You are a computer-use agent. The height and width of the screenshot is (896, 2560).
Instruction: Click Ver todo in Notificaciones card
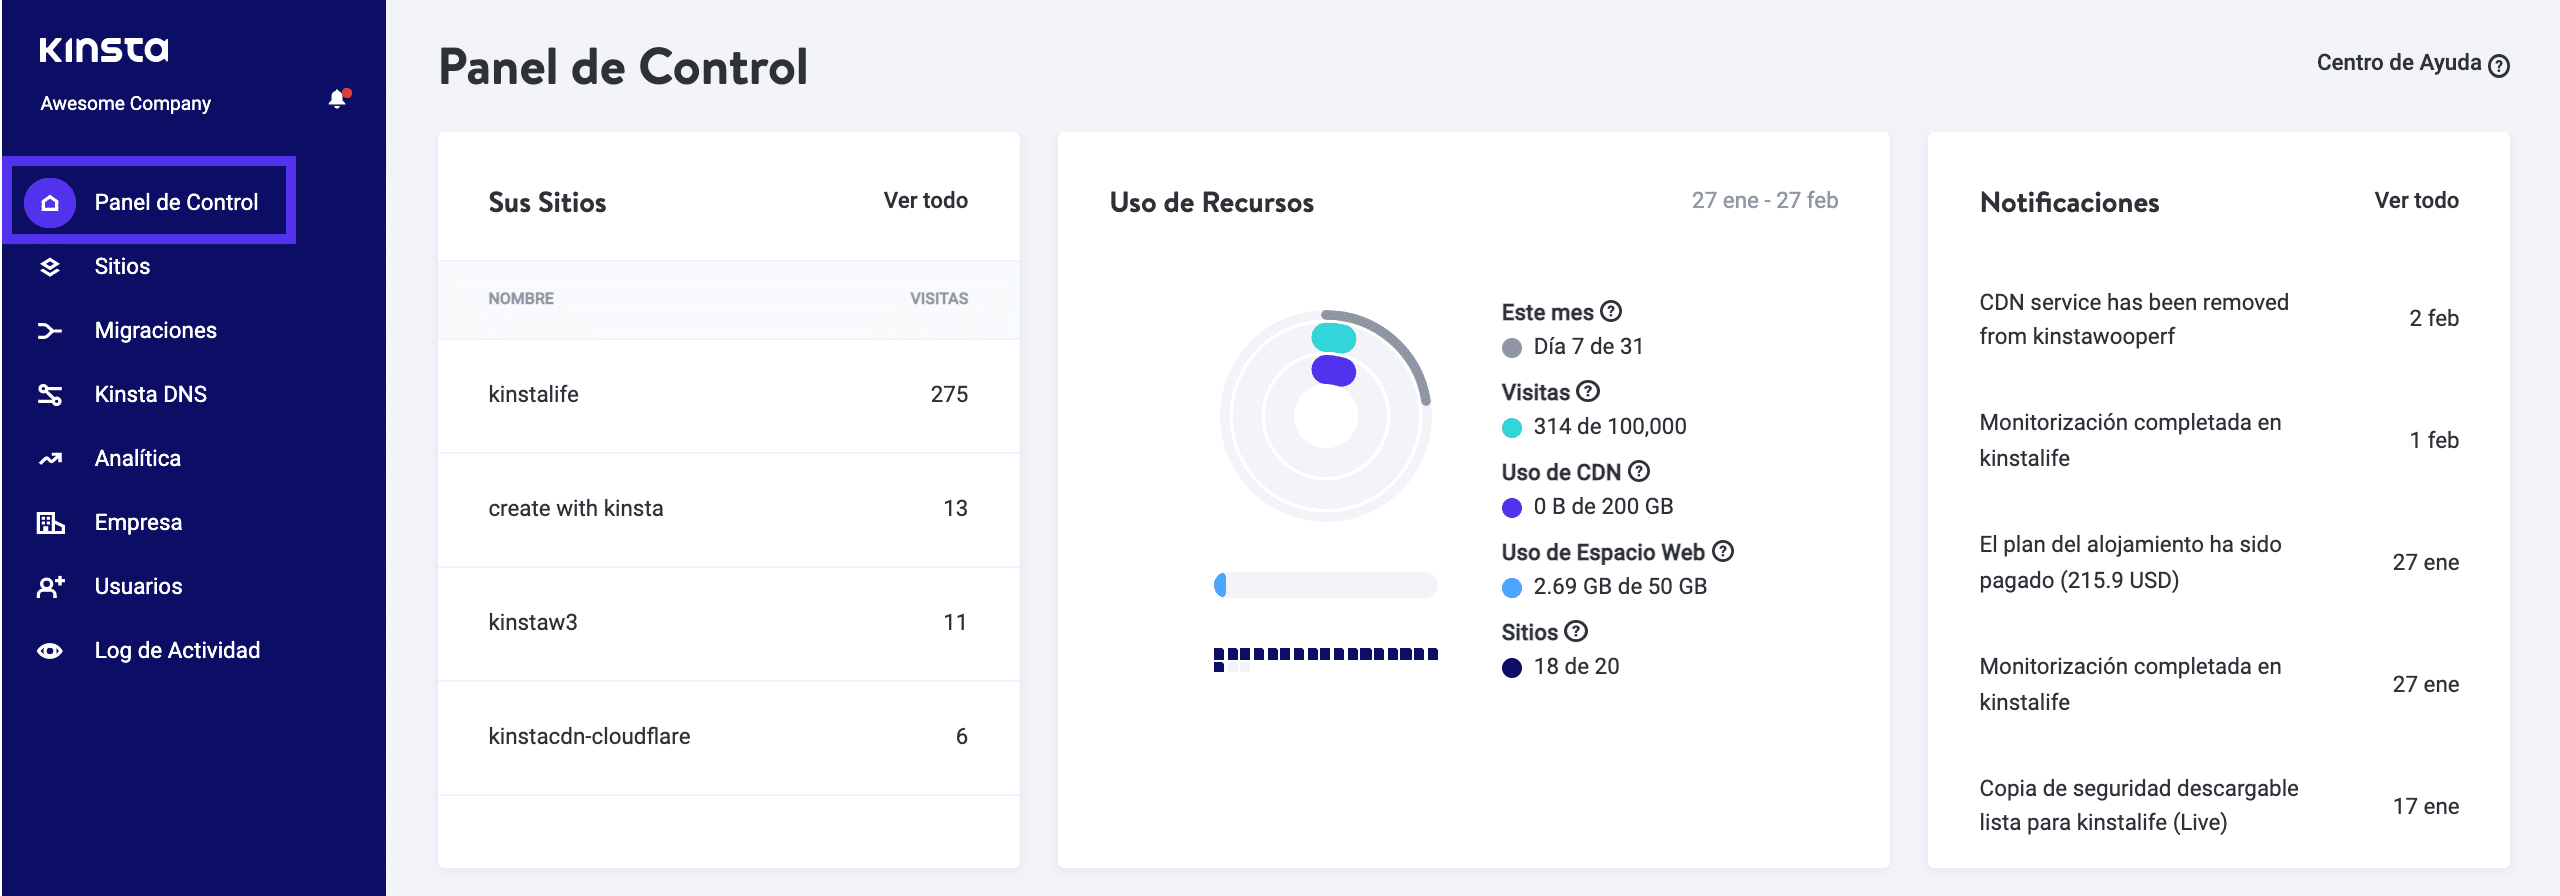point(2416,201)
